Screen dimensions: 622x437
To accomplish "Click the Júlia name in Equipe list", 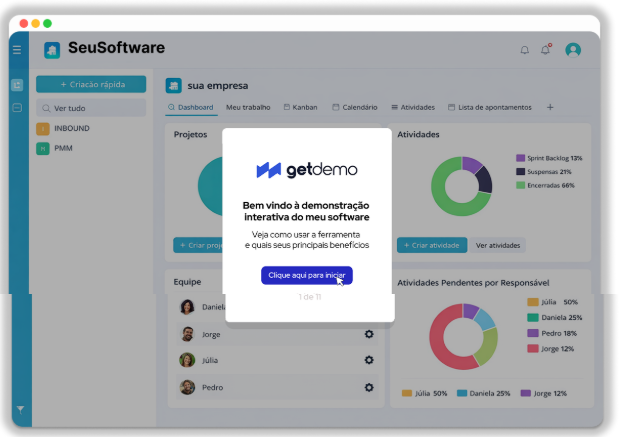I will (210, 360).
